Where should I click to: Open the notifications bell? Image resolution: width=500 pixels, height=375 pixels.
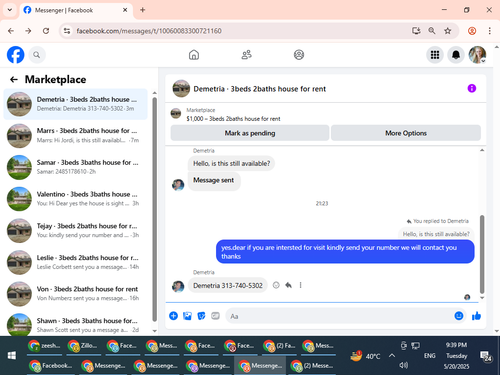[456, 55]
